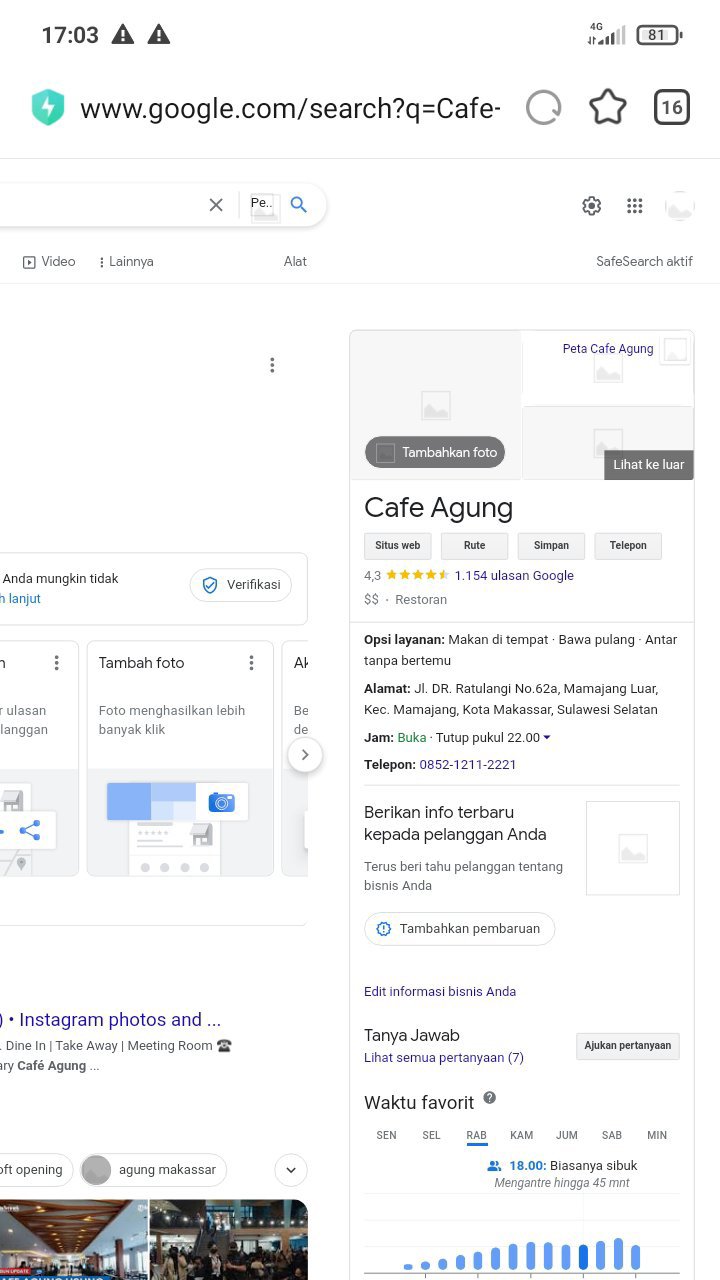Image resolution: width=720 pixels, height=1280 pixels.
Task: Click the blue search magnifier icon
Action: coord(298,205)
